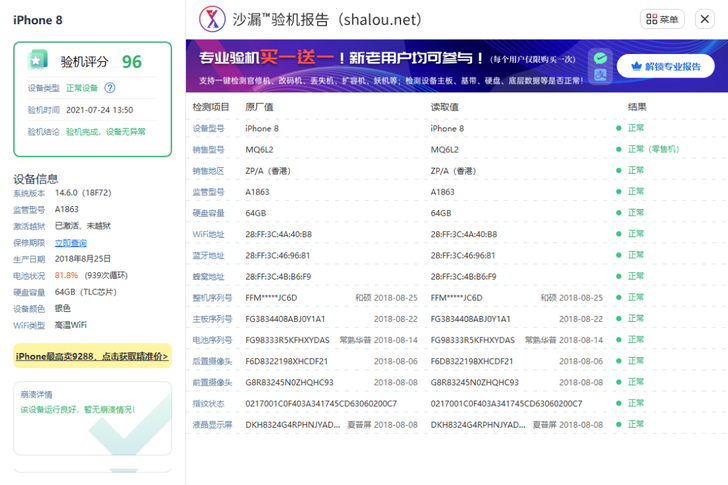Screen dimensions: 728x485
Task: Click the 读取值 column header
Action: [444, 107]
